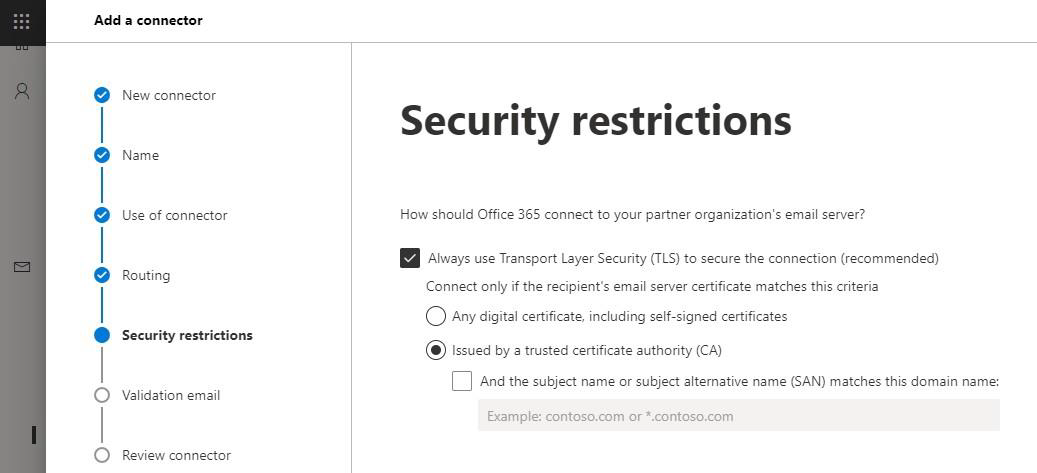Click the Security restrictions step dot
1037x473 pixels.
[102, 335]
